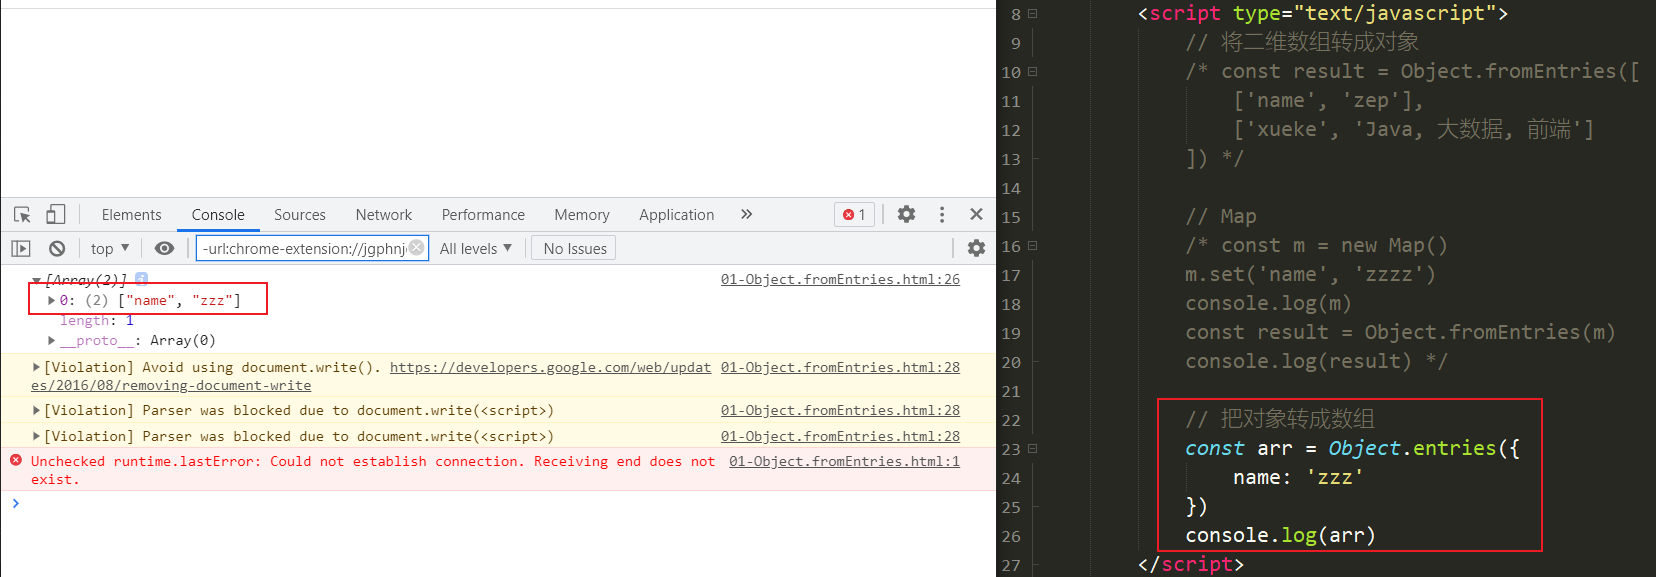Expand the __proto__ Array(0) entry

click(x=51, y=340)
